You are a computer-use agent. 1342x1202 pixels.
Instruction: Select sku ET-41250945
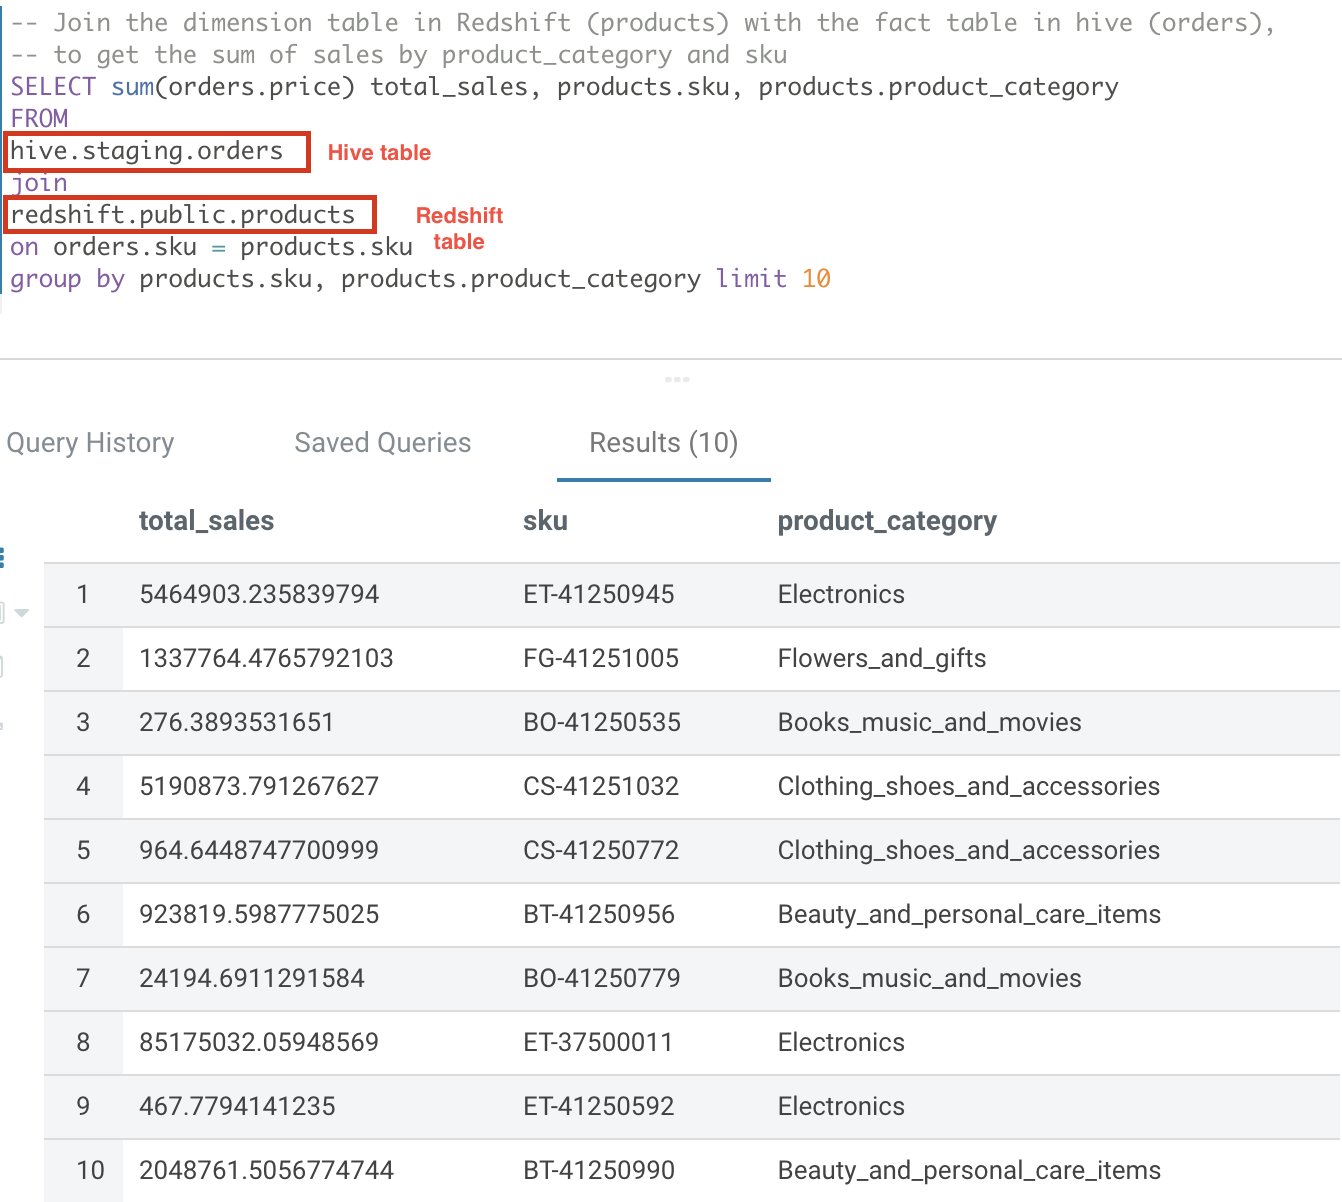click(x=598, y=594)
